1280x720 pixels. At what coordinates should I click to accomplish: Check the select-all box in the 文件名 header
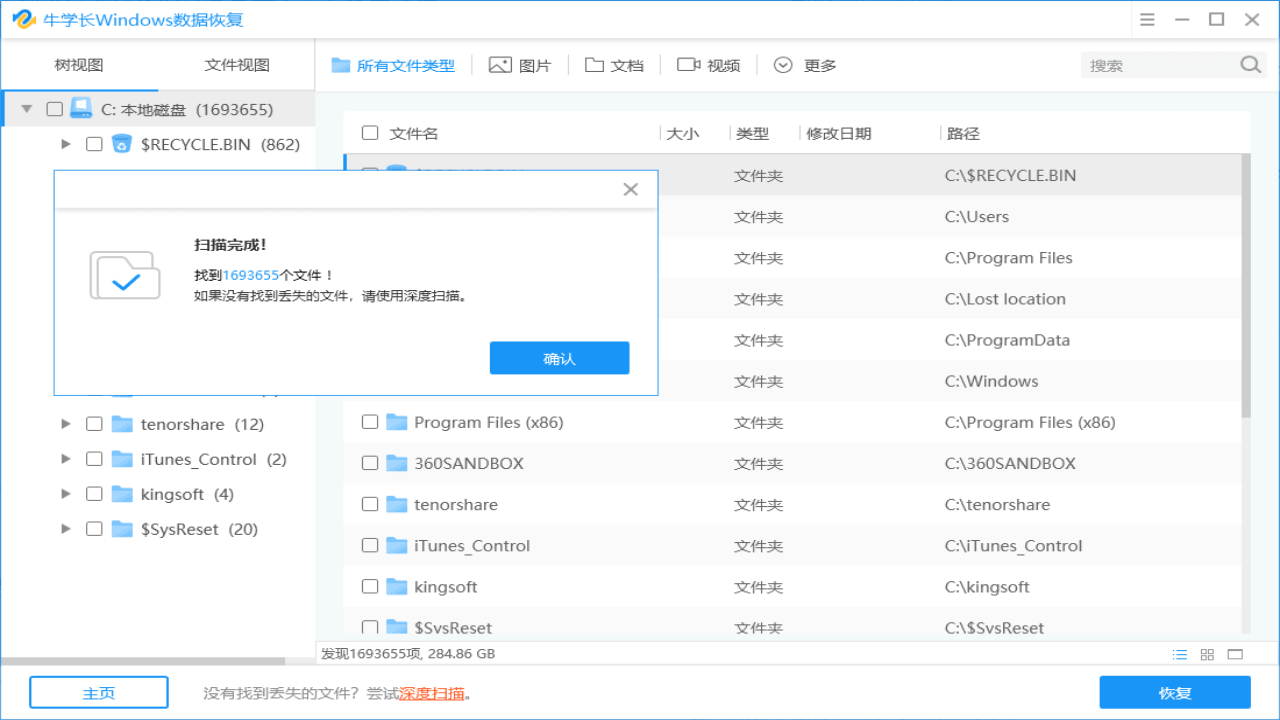pos(370,132)
